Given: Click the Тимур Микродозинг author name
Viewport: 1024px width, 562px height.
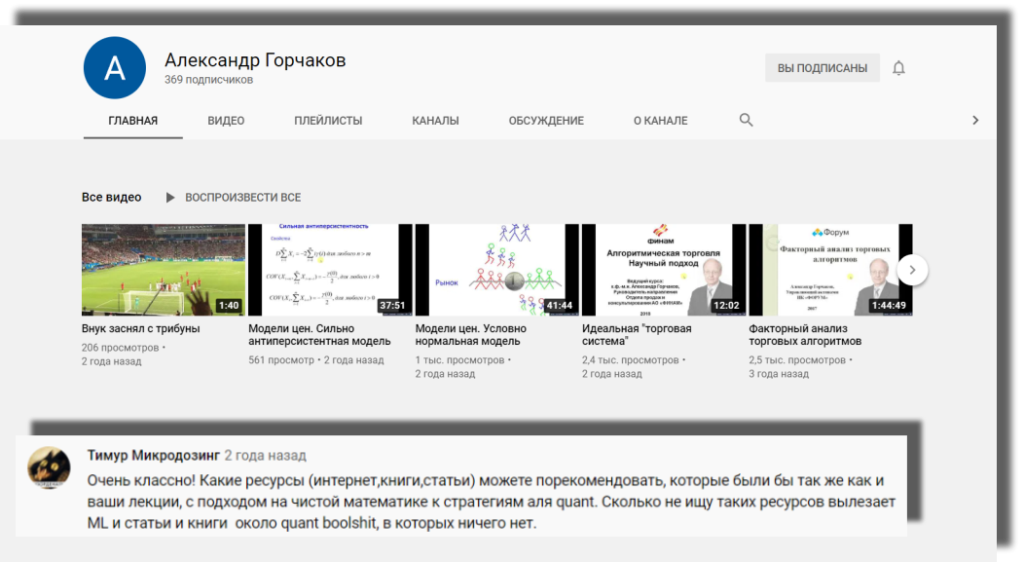Looking at the screenshot, I should [153, 455].
